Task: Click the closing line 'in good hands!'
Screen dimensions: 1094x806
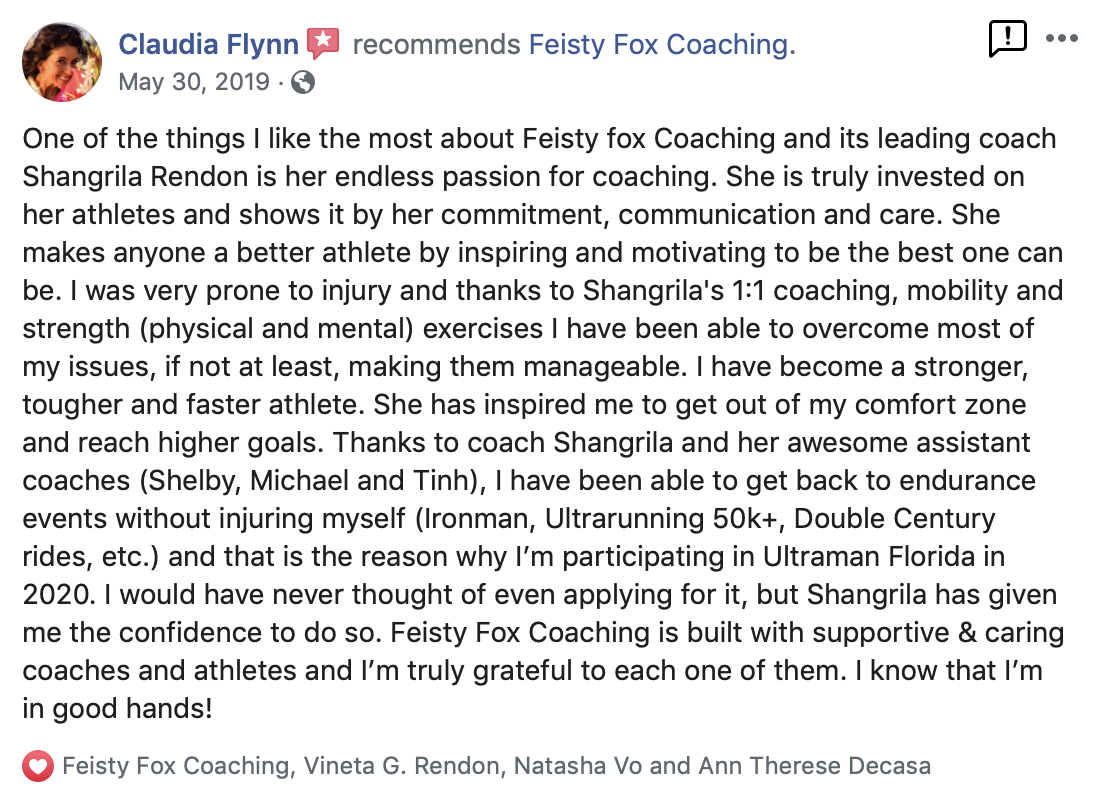Action: click(117, 709)
